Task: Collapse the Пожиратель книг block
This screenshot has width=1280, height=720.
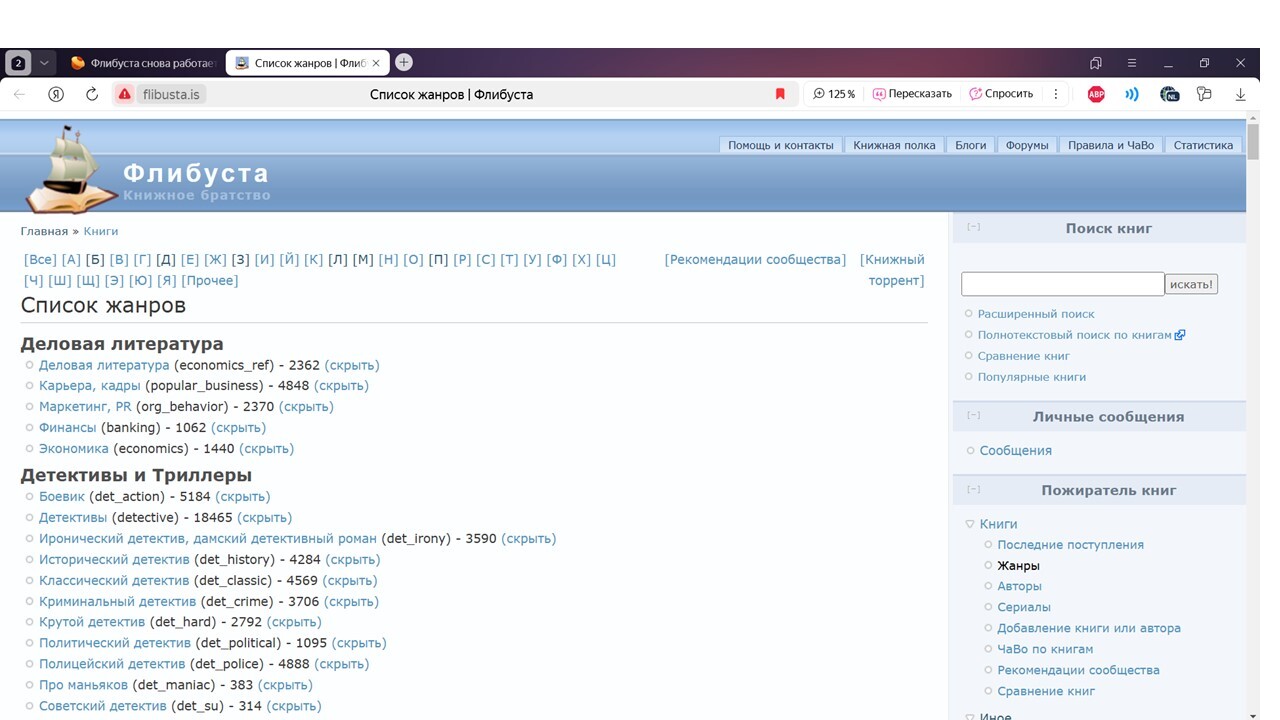Action: [x=973, y=489]
